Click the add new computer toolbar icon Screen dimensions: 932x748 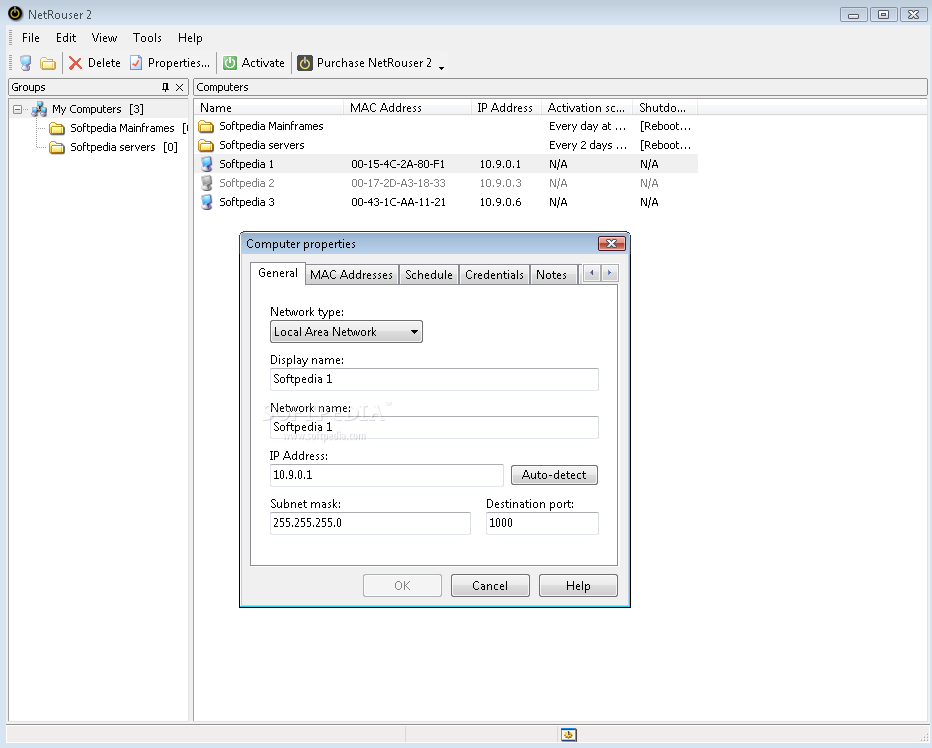point(26,63)
